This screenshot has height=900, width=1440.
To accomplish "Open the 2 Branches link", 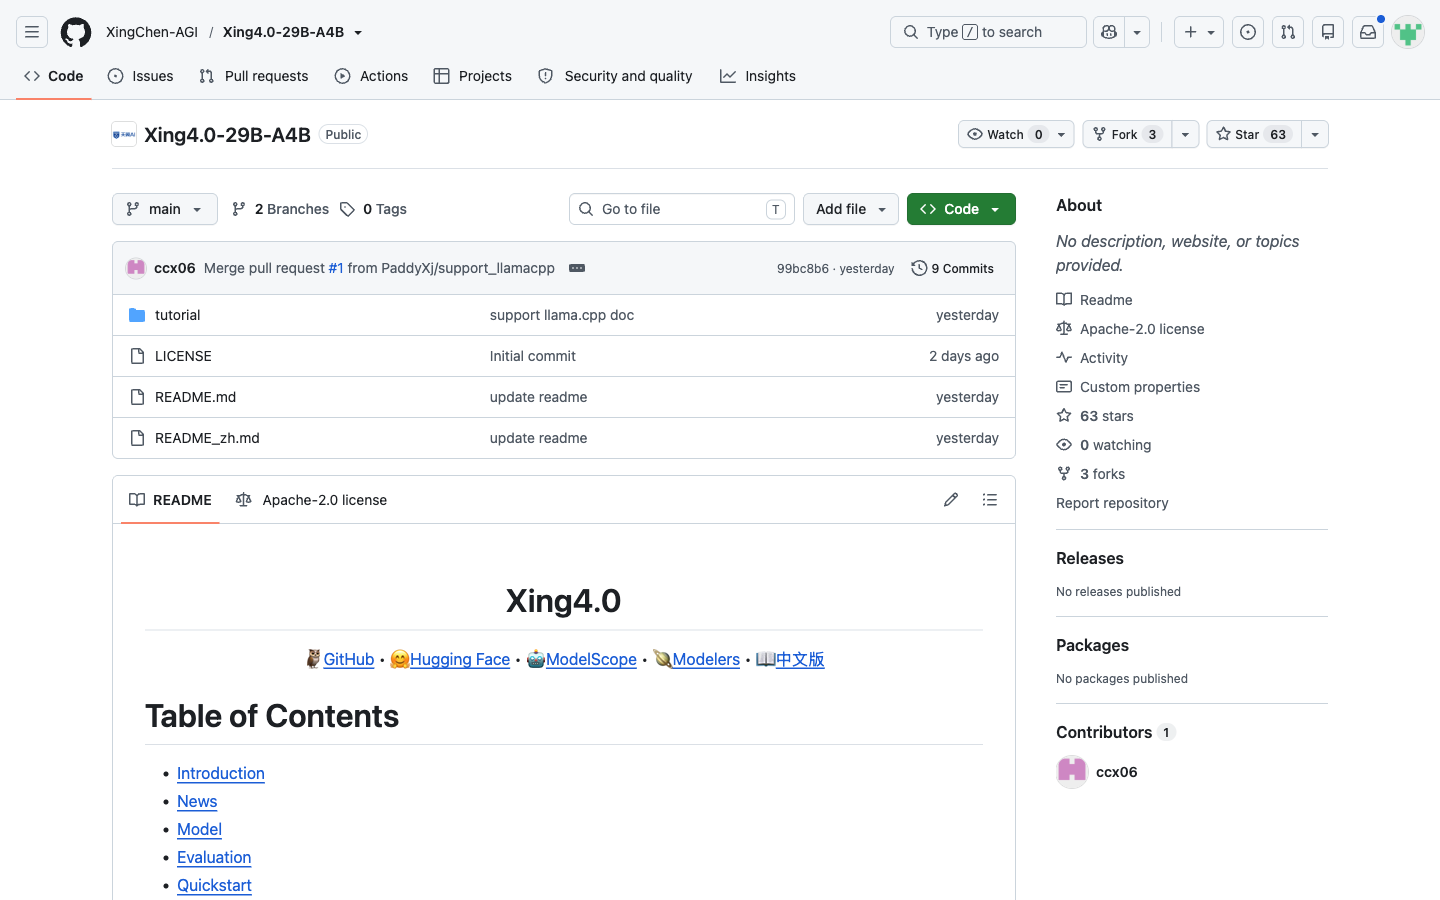I will (x=280, y=209).
